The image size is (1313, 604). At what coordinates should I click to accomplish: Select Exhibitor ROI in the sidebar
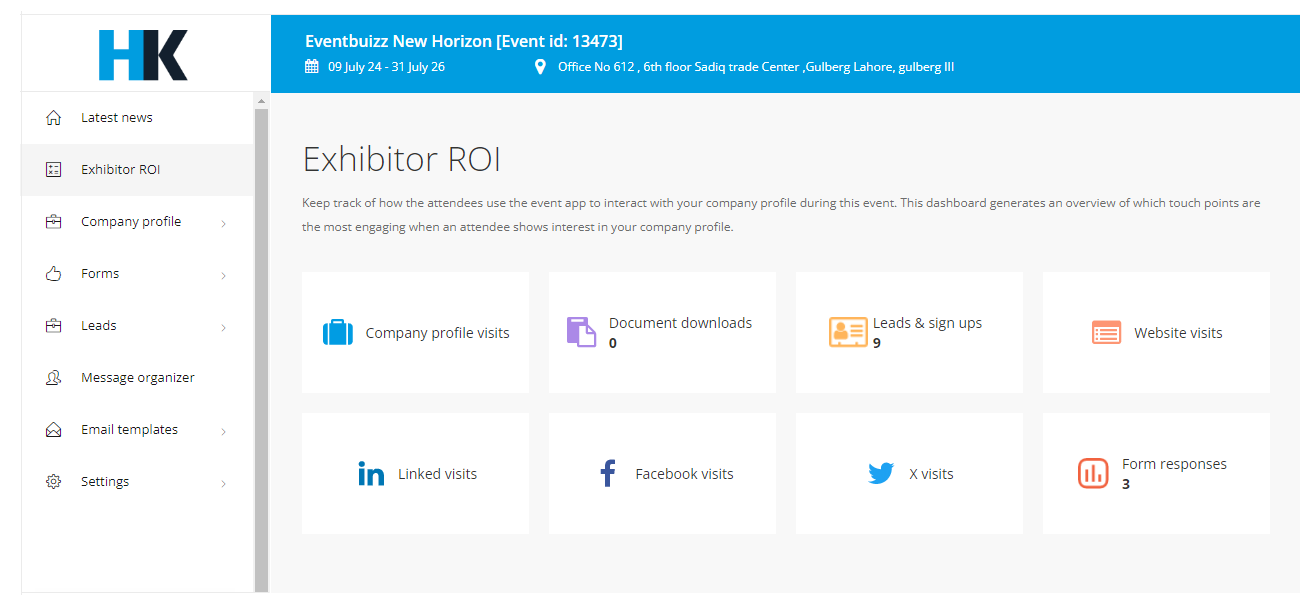point(138,170)
